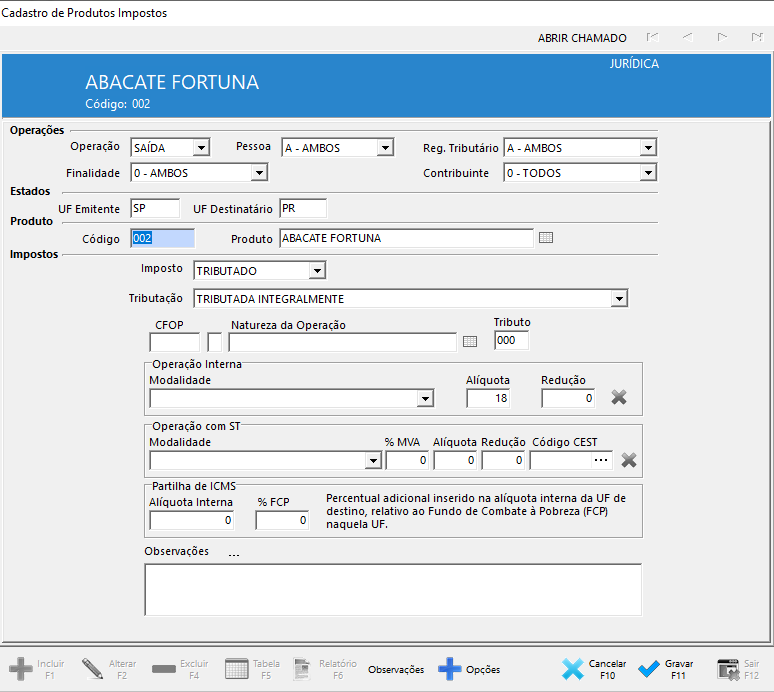Clear the Operação com ST row with X
This screenshot has height=692, width=774.
coord(629,460)
